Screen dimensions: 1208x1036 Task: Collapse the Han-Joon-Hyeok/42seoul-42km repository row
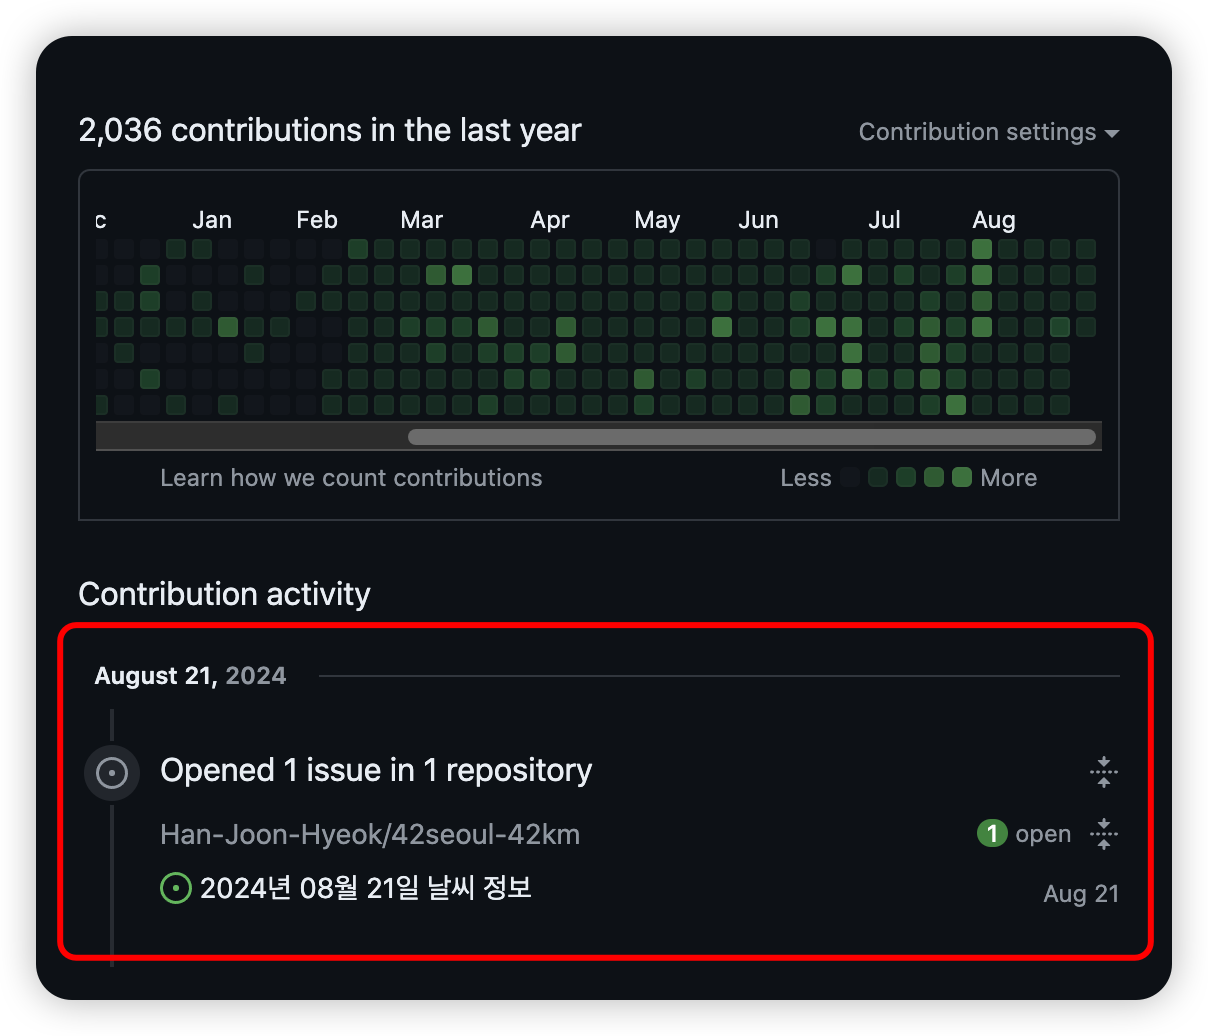point(1103,833)
